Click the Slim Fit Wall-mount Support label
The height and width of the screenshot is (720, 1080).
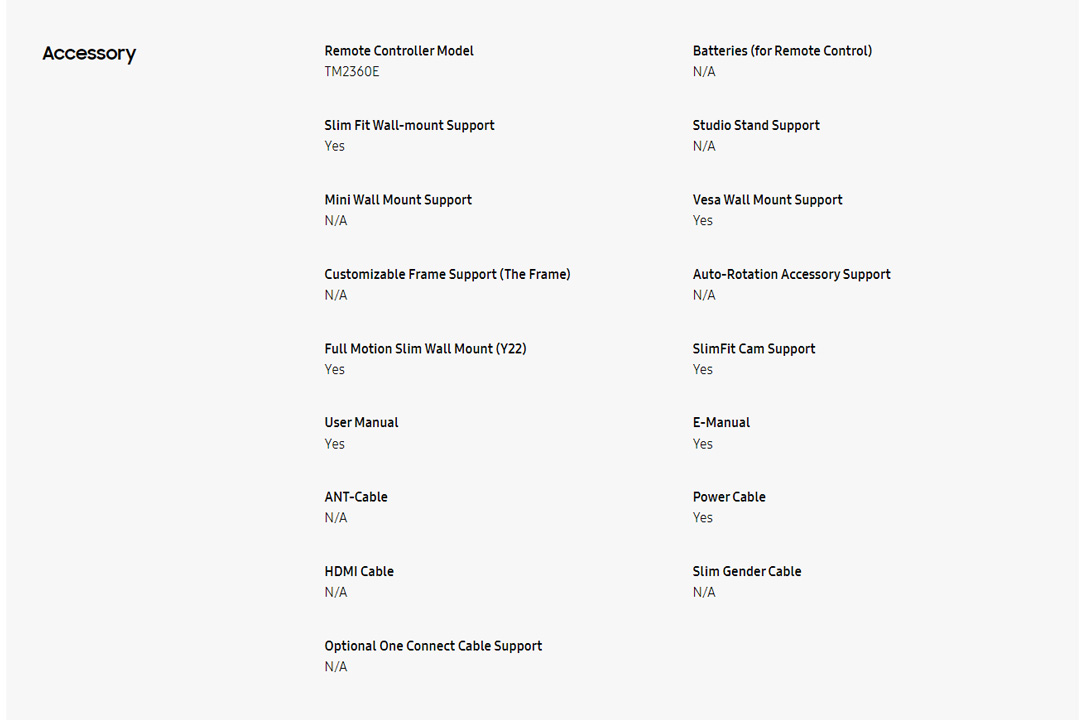click(409, 125)
